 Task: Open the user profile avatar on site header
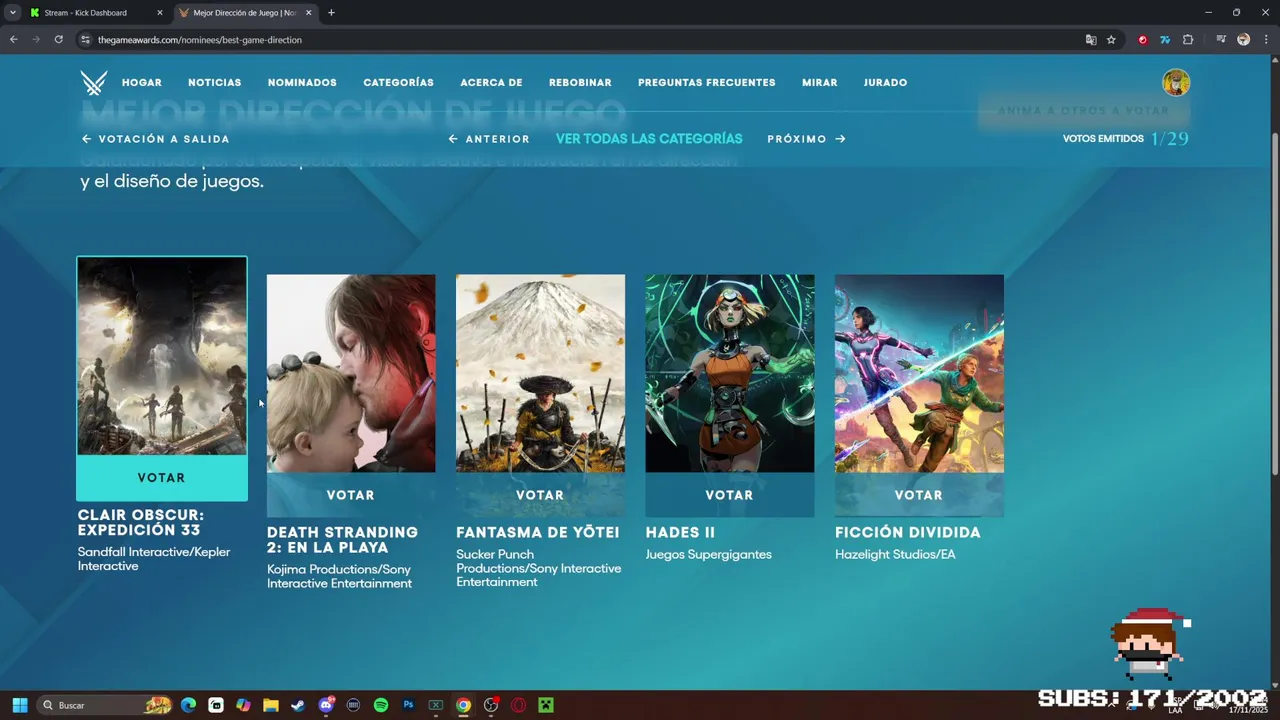[x=1176, y=82]
